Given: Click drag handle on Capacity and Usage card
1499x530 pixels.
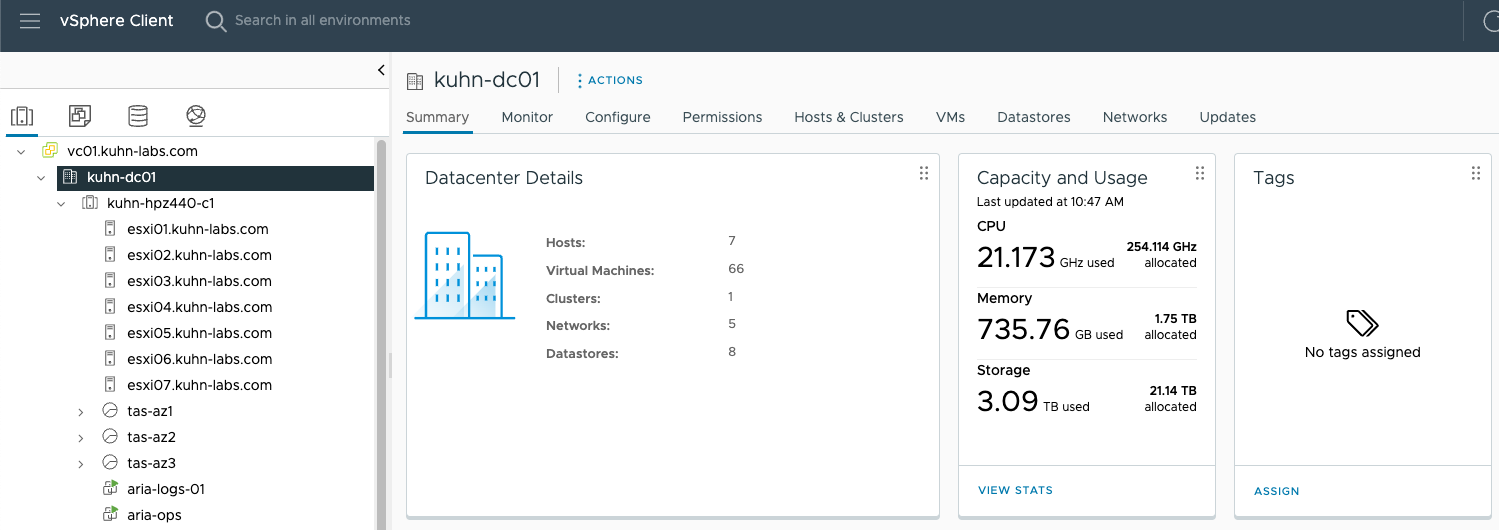Looking at the screenshot, I should [x=1199, y=173].
